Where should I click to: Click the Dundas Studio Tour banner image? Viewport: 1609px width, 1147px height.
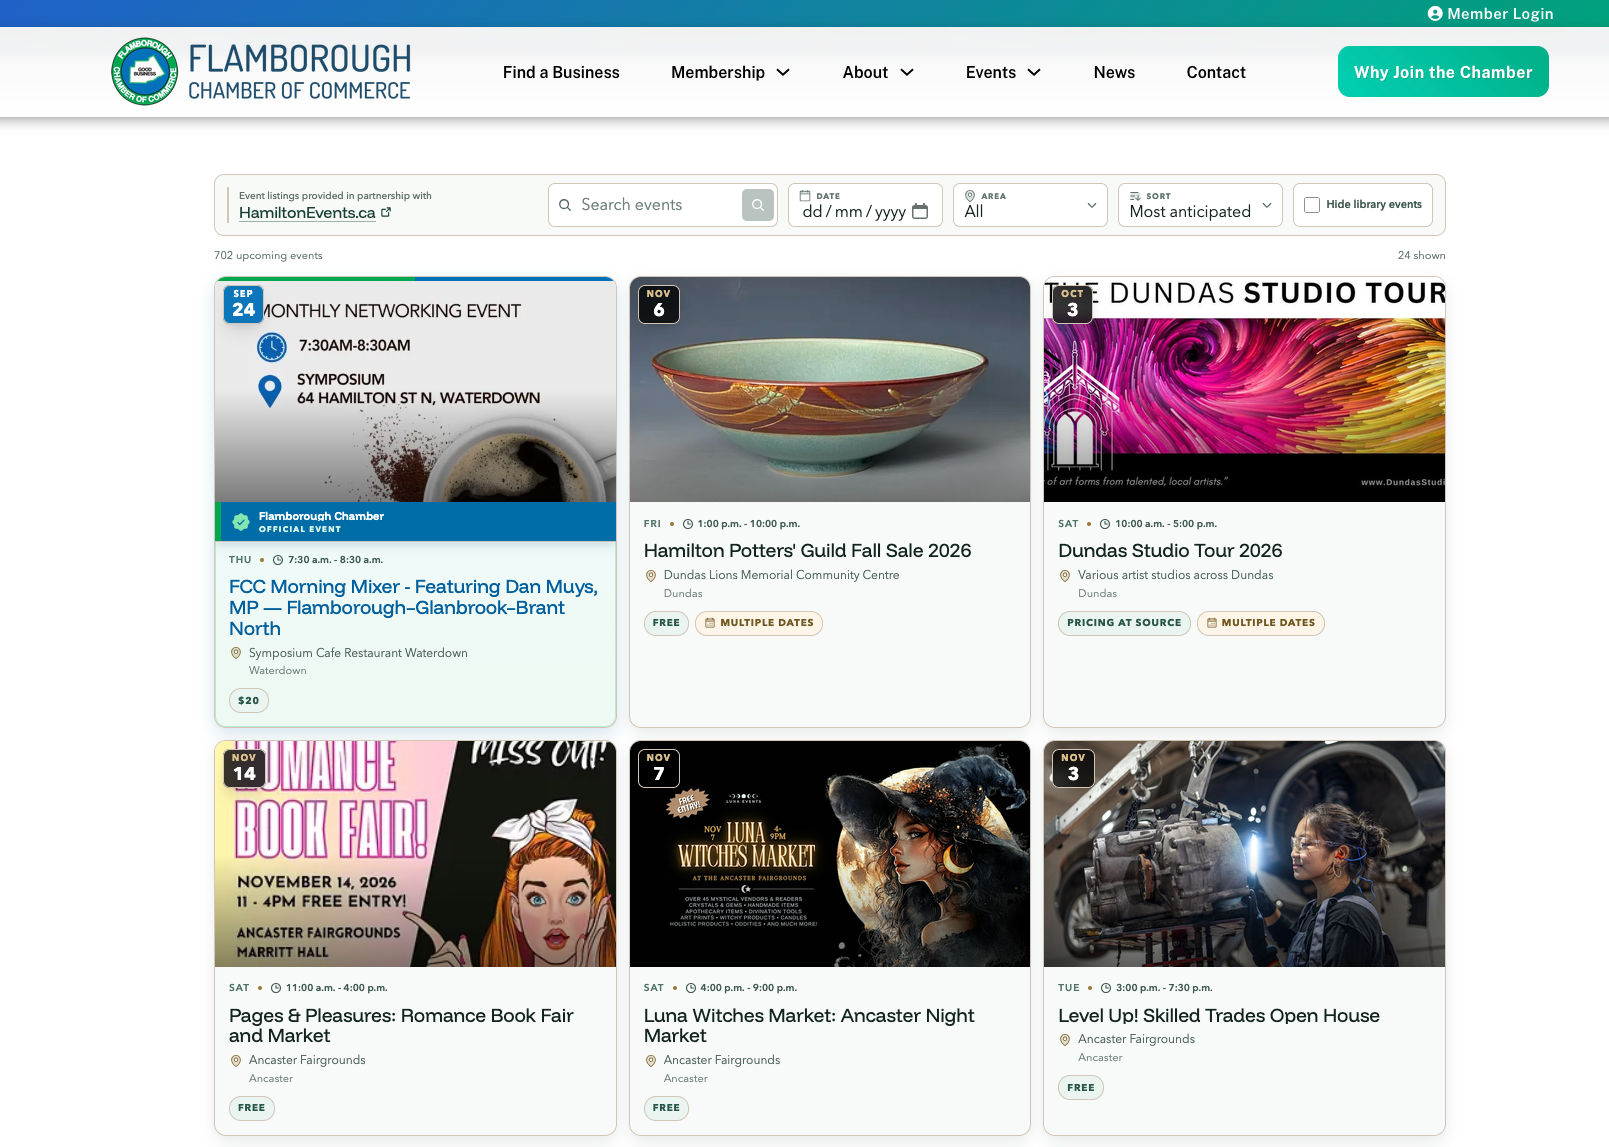pos(1244,389)
